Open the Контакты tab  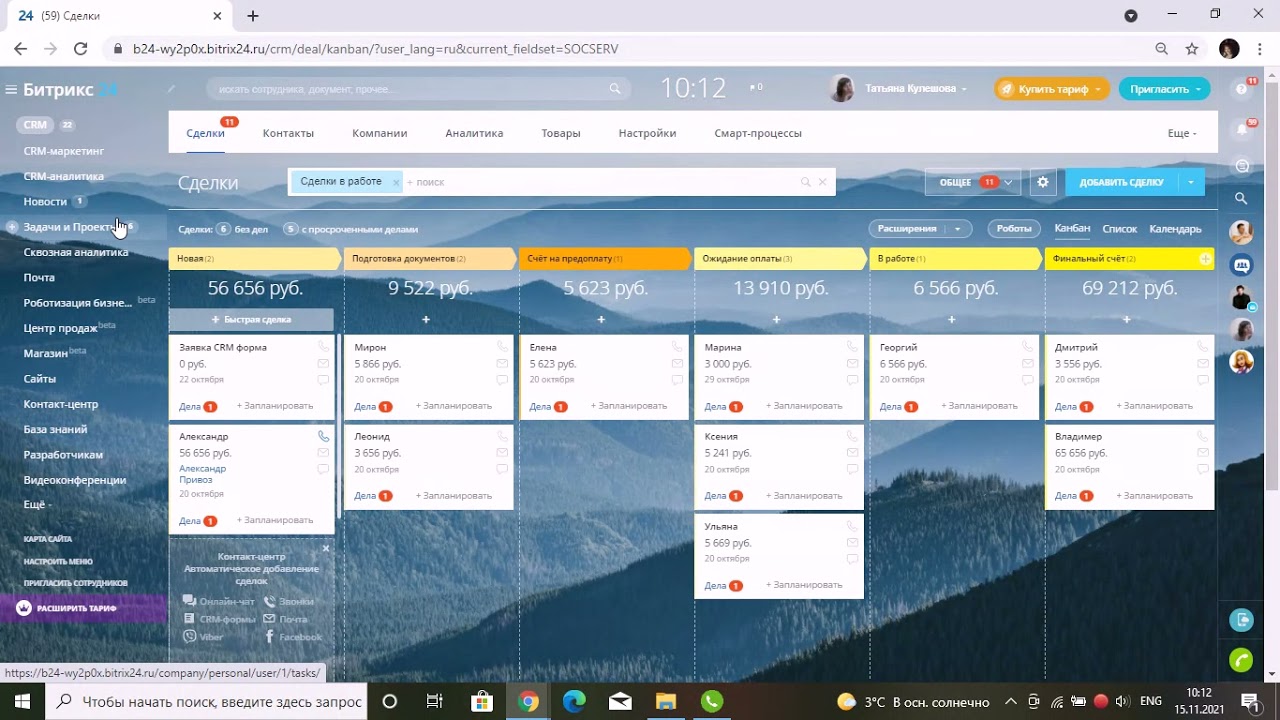(x=288, y=133)
